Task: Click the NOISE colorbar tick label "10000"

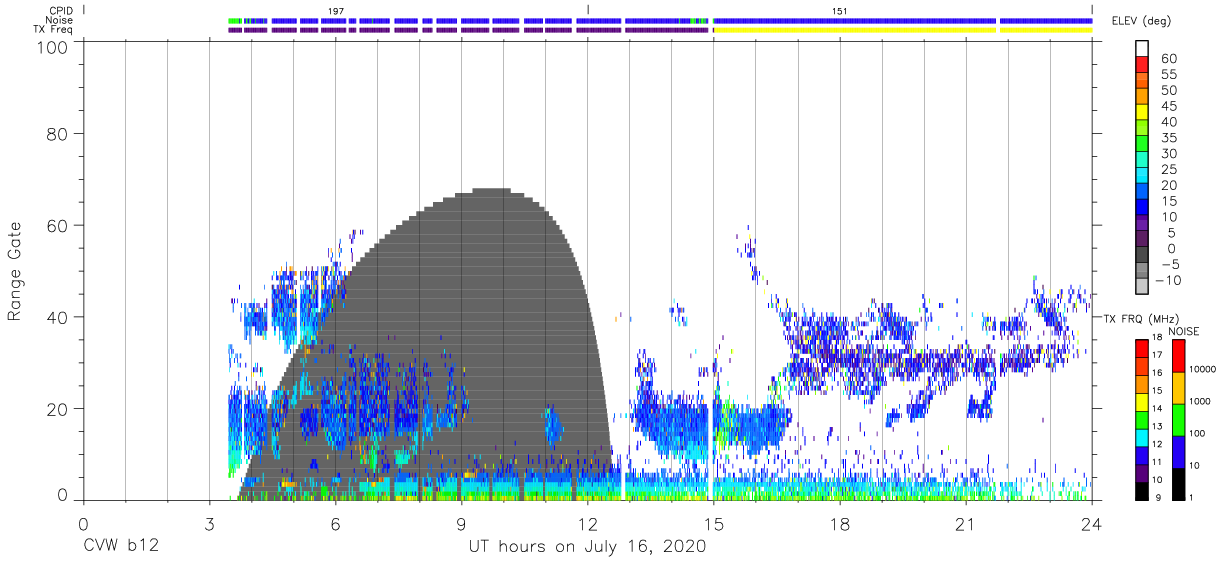Action: coord(1205,369)
